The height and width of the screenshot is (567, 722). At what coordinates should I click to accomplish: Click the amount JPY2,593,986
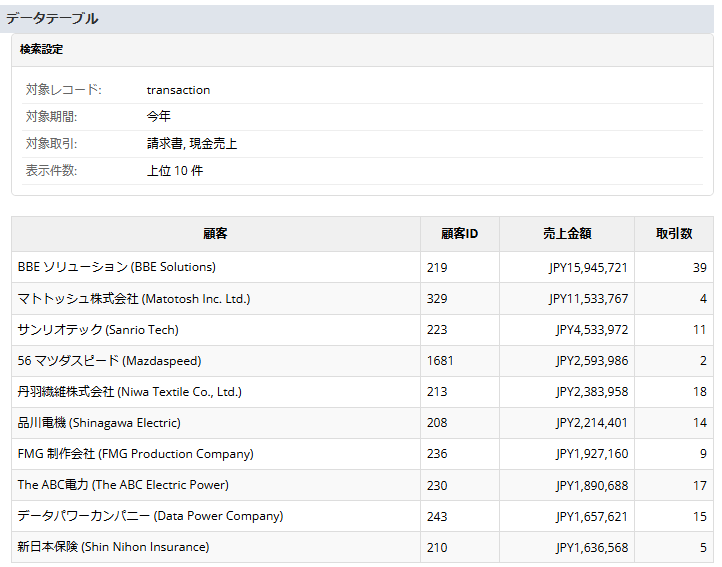[592, 361]
